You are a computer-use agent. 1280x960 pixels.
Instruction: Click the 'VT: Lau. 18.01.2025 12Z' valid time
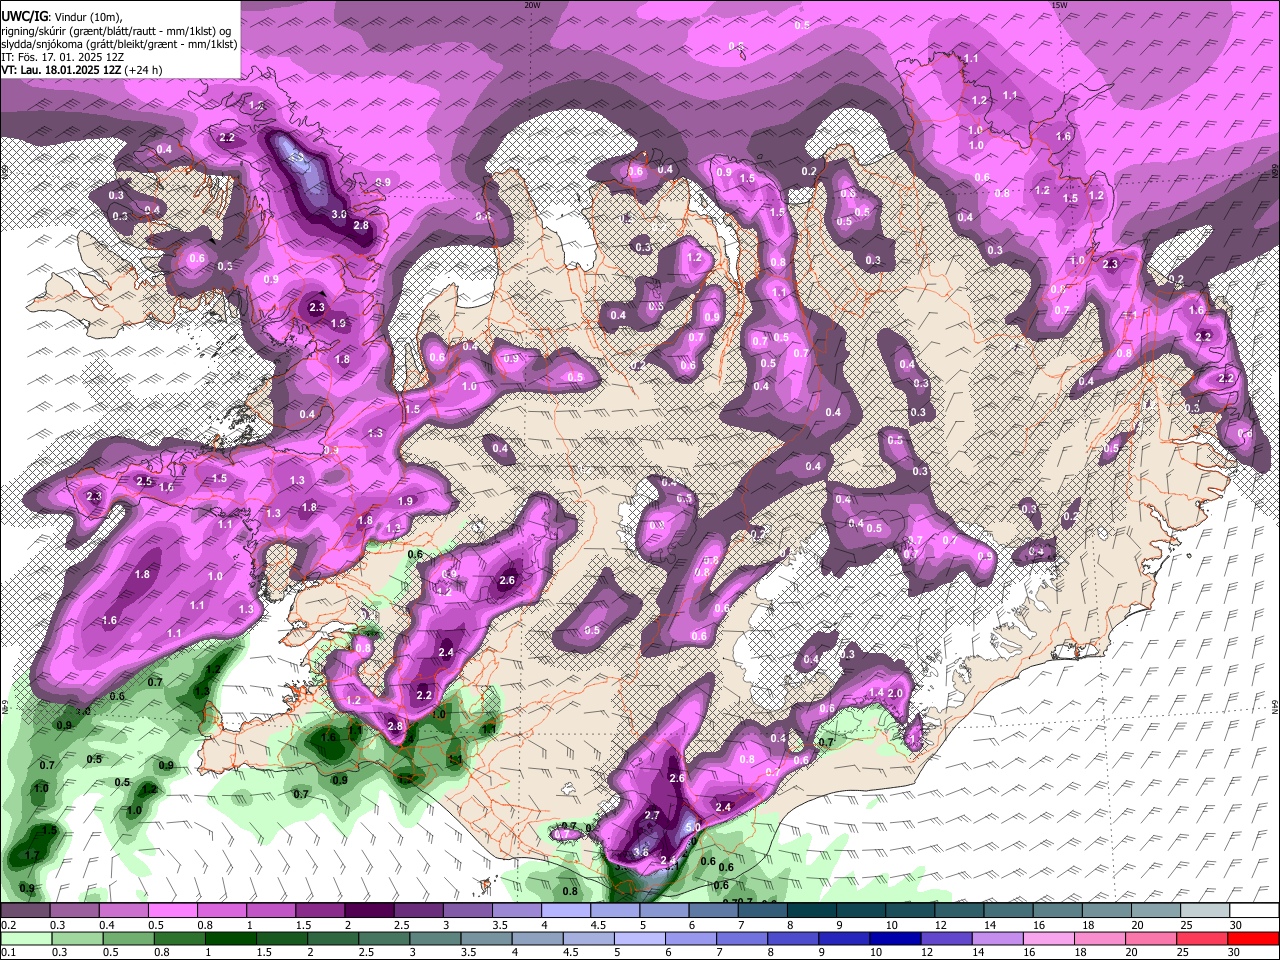[x=62, y=70]
